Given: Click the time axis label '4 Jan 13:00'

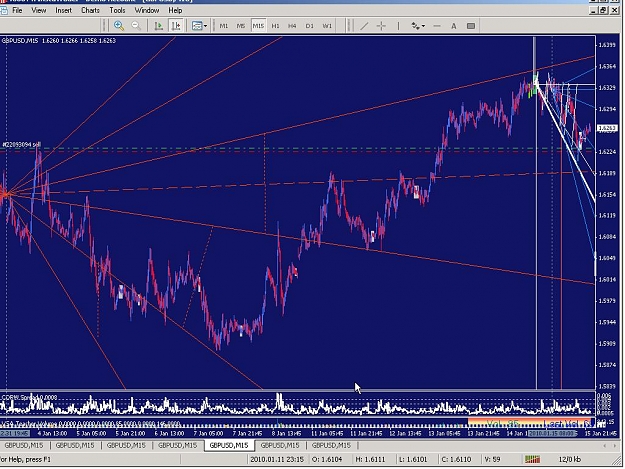Looking at the screenshot, I should pyautogui.click(x=52, y=433).
